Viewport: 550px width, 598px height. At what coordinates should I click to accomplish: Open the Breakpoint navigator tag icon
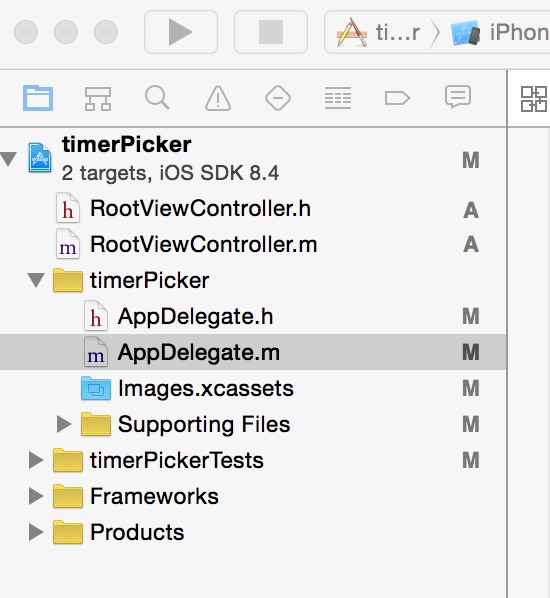[x=397, y=98]
